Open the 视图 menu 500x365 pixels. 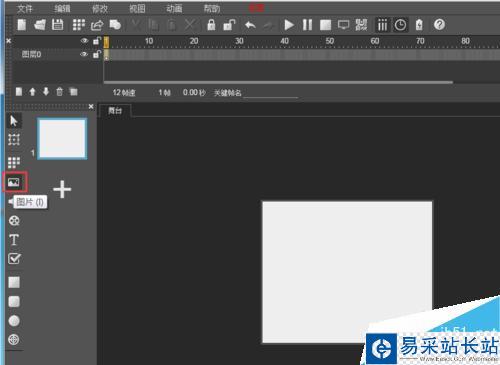pyautogui.click(x=137, y=8)
